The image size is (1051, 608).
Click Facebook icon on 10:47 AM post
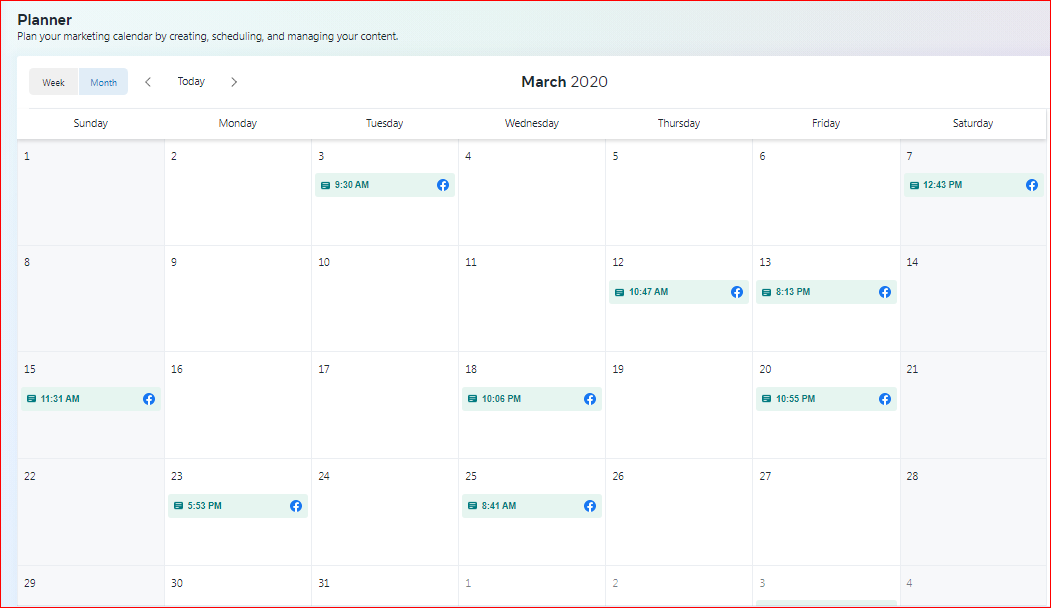pyautogui.click(x=737, y=292)
